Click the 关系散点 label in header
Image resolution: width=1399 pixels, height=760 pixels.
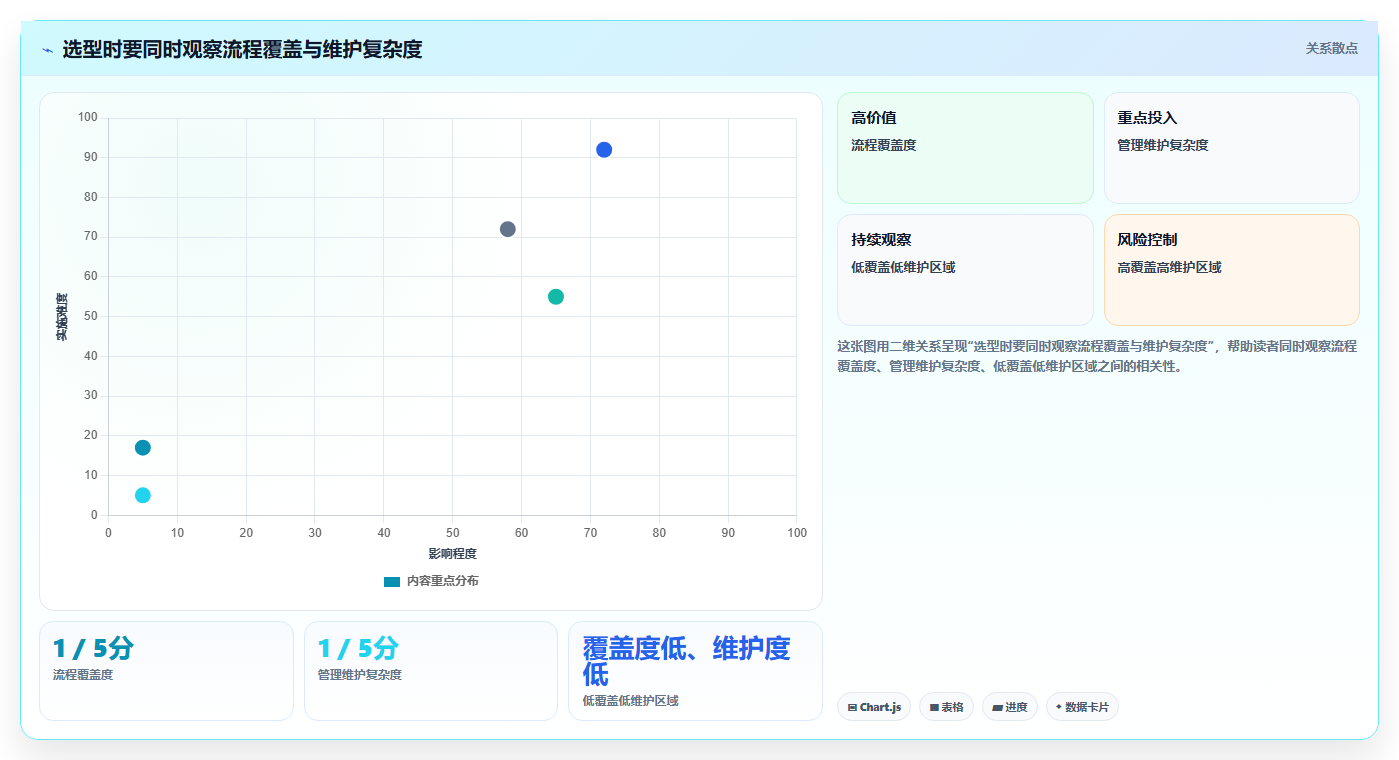(x=1331, y=48)
